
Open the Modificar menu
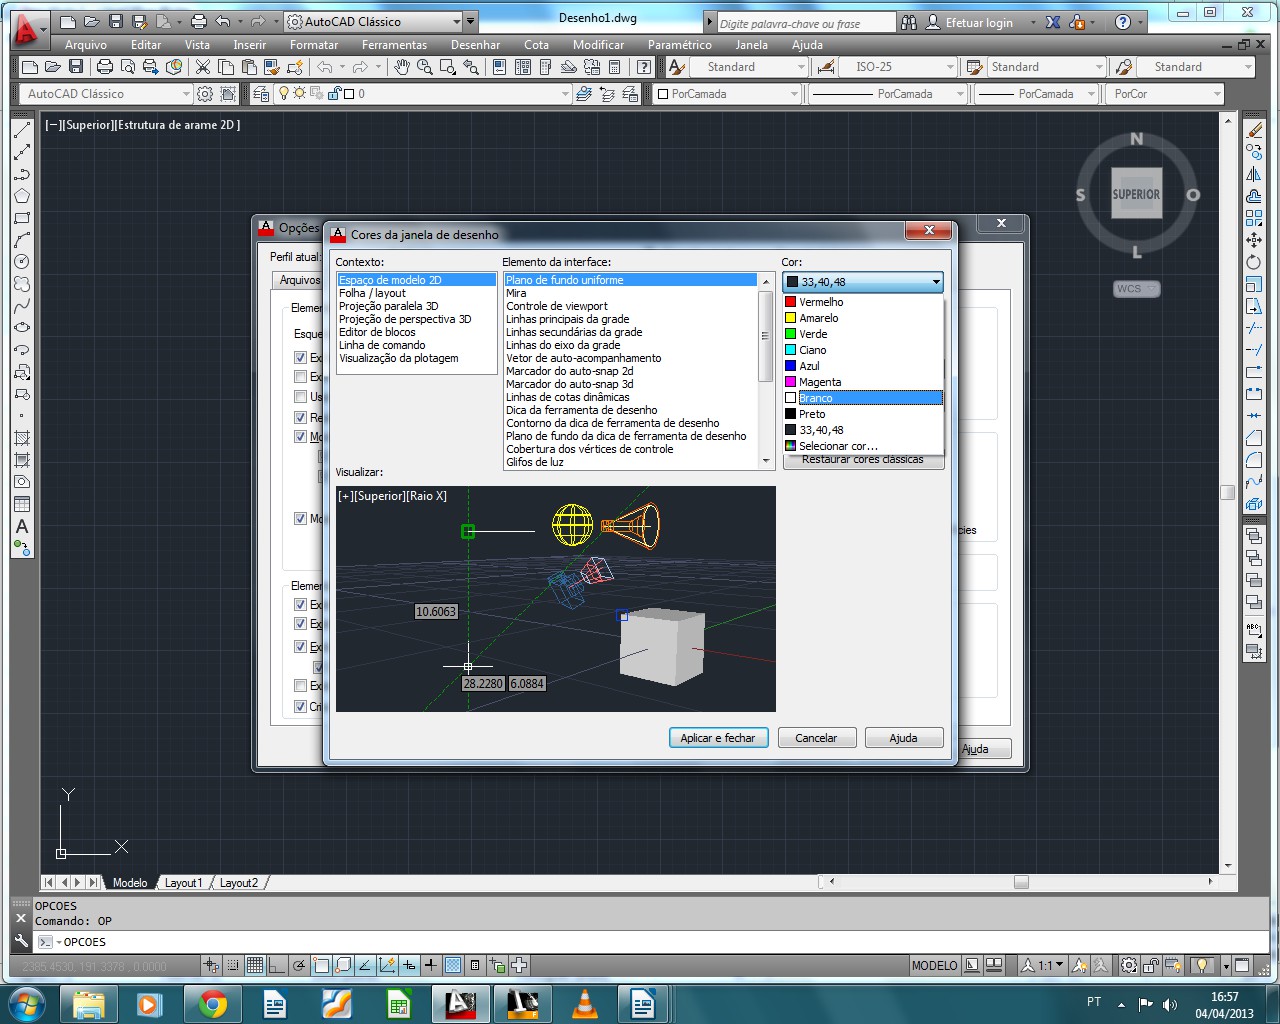tap(598, 45)
